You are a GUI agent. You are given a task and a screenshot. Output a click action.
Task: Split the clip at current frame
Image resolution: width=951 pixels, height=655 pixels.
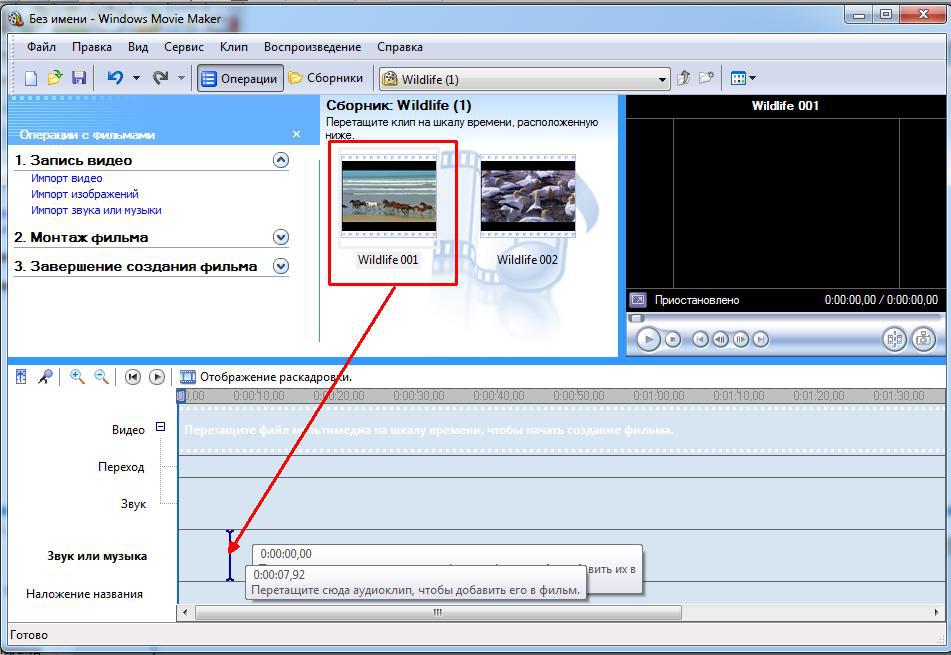pyautogui.click(x=895, y=339)
